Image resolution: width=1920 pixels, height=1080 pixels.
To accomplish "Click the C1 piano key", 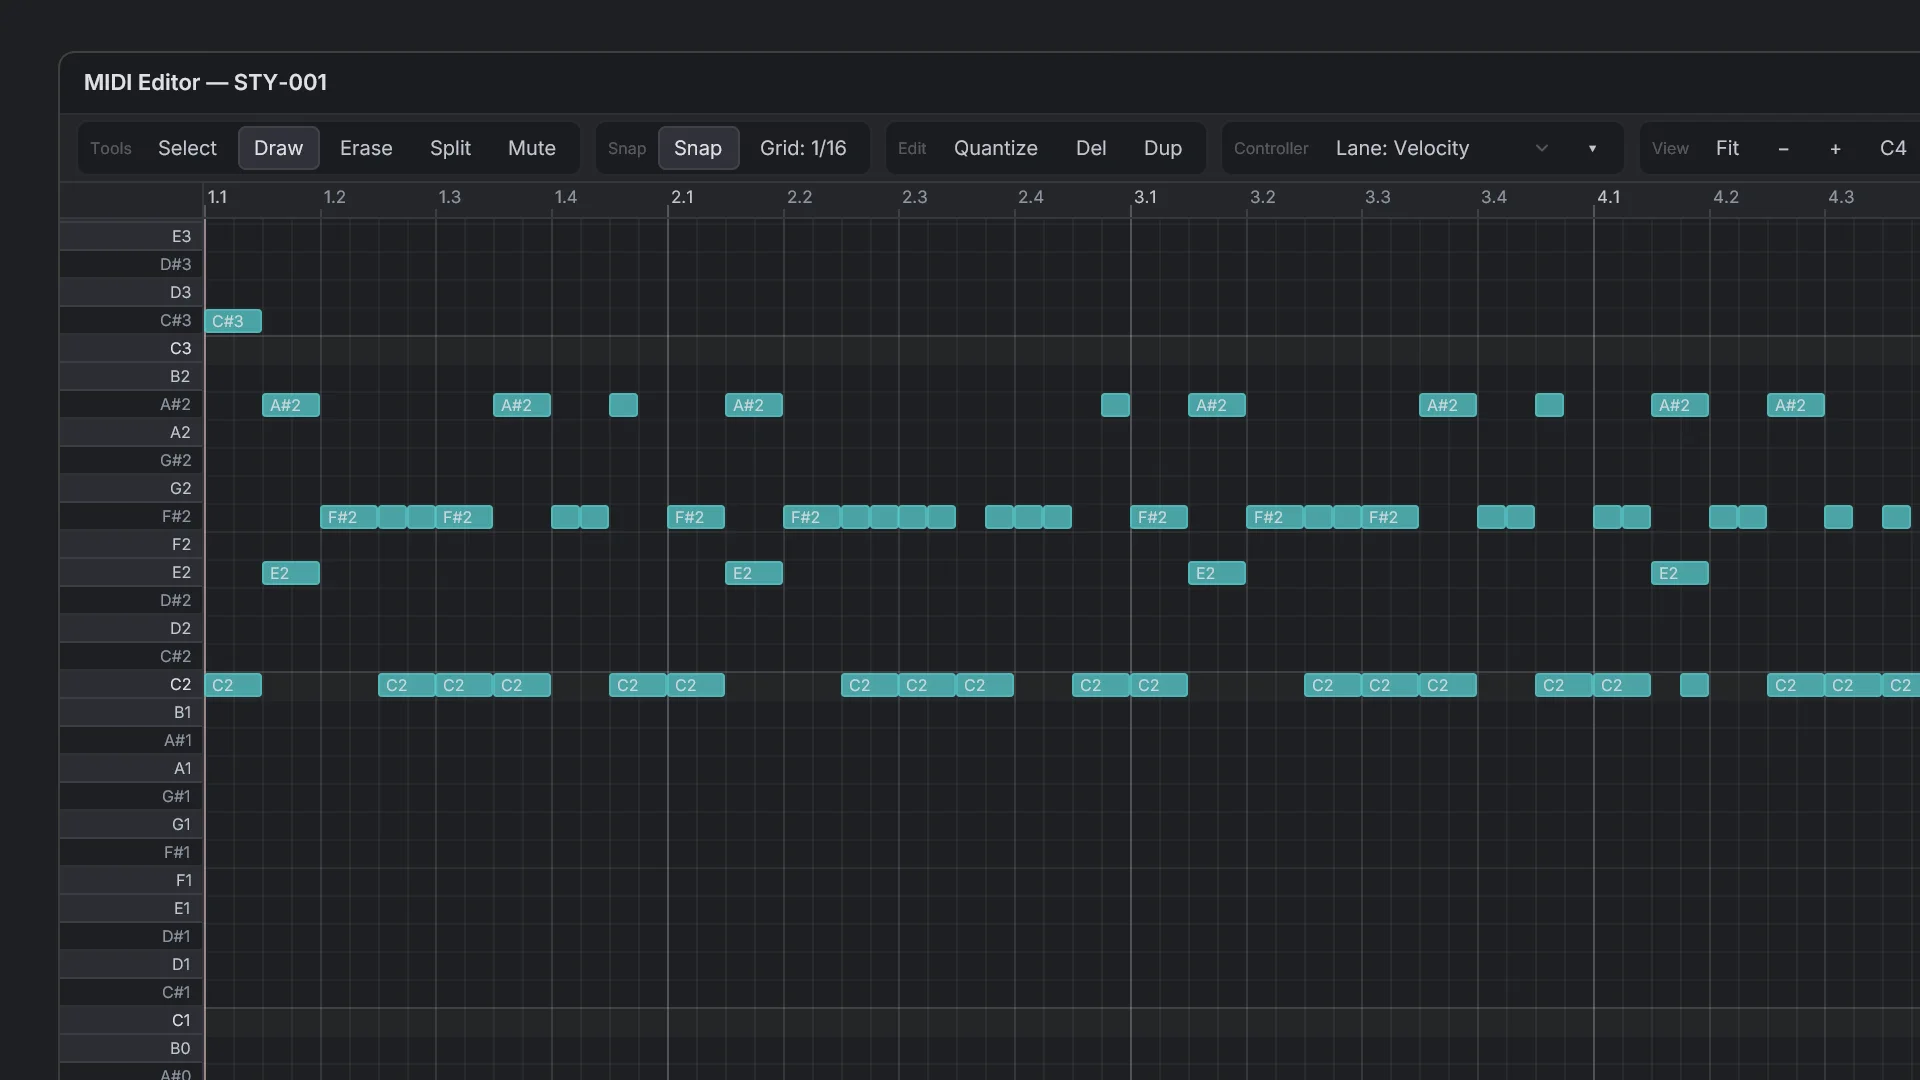I will pyautogui.click(x=131, y=1020).
